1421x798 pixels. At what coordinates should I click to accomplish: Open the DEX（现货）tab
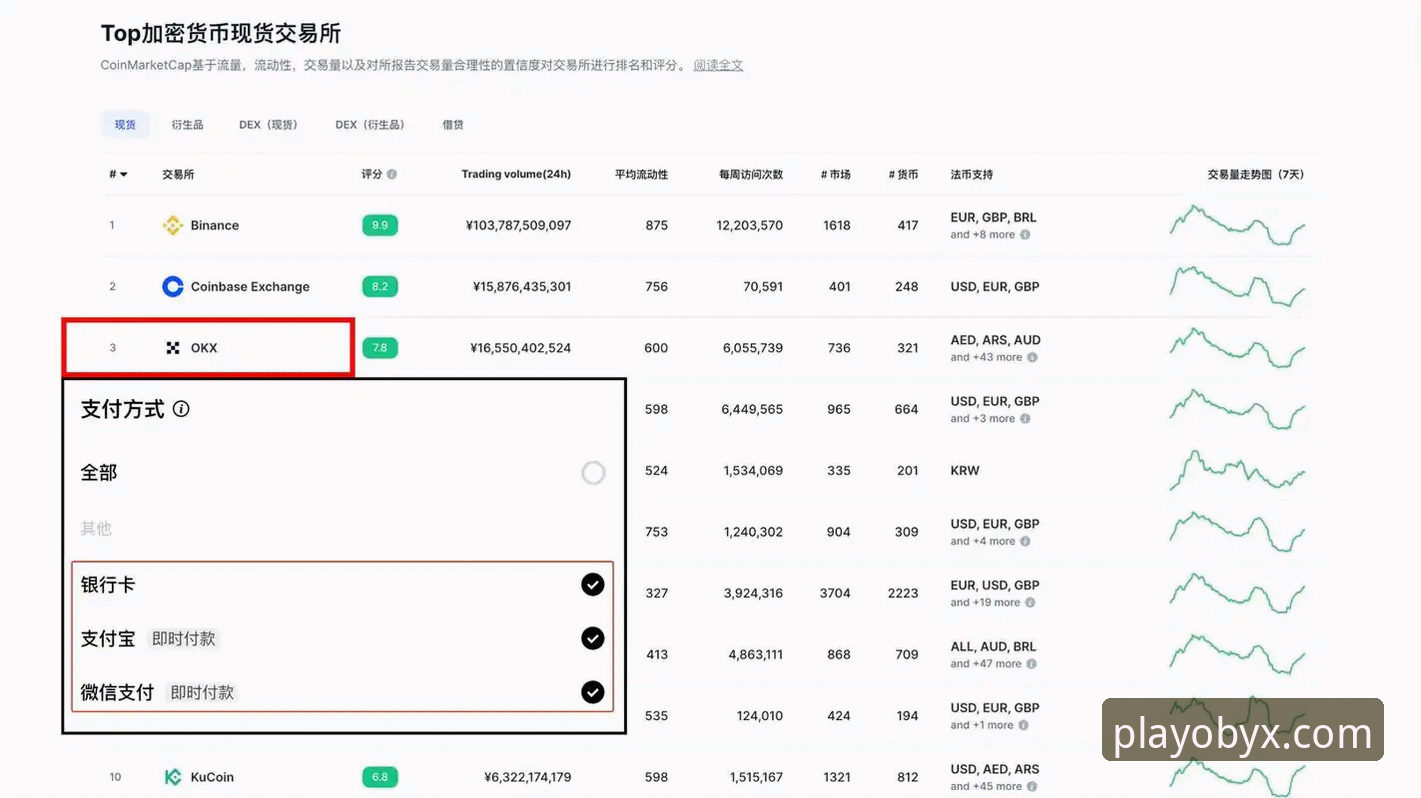tap(268, 125)
